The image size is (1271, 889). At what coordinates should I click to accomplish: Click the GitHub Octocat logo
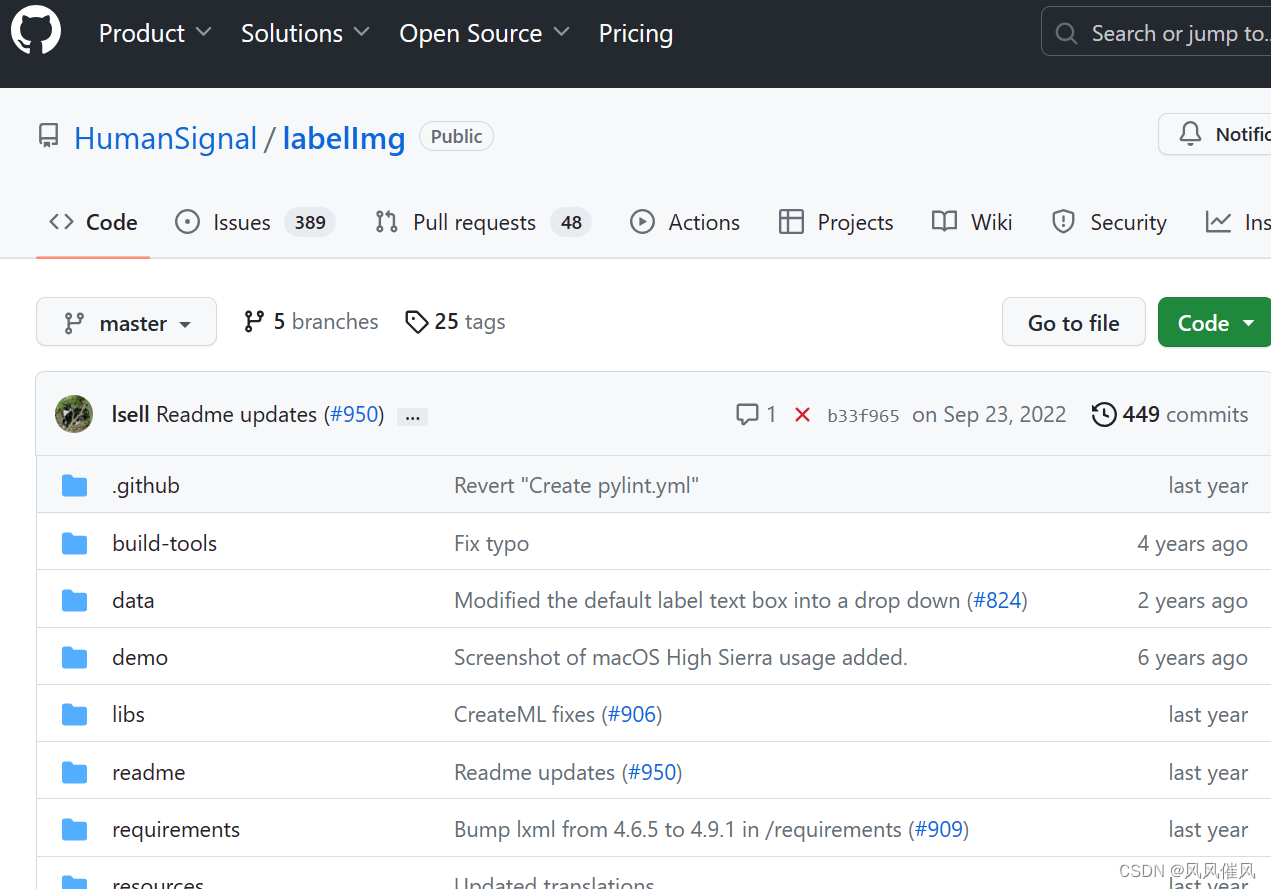(36, 30)
